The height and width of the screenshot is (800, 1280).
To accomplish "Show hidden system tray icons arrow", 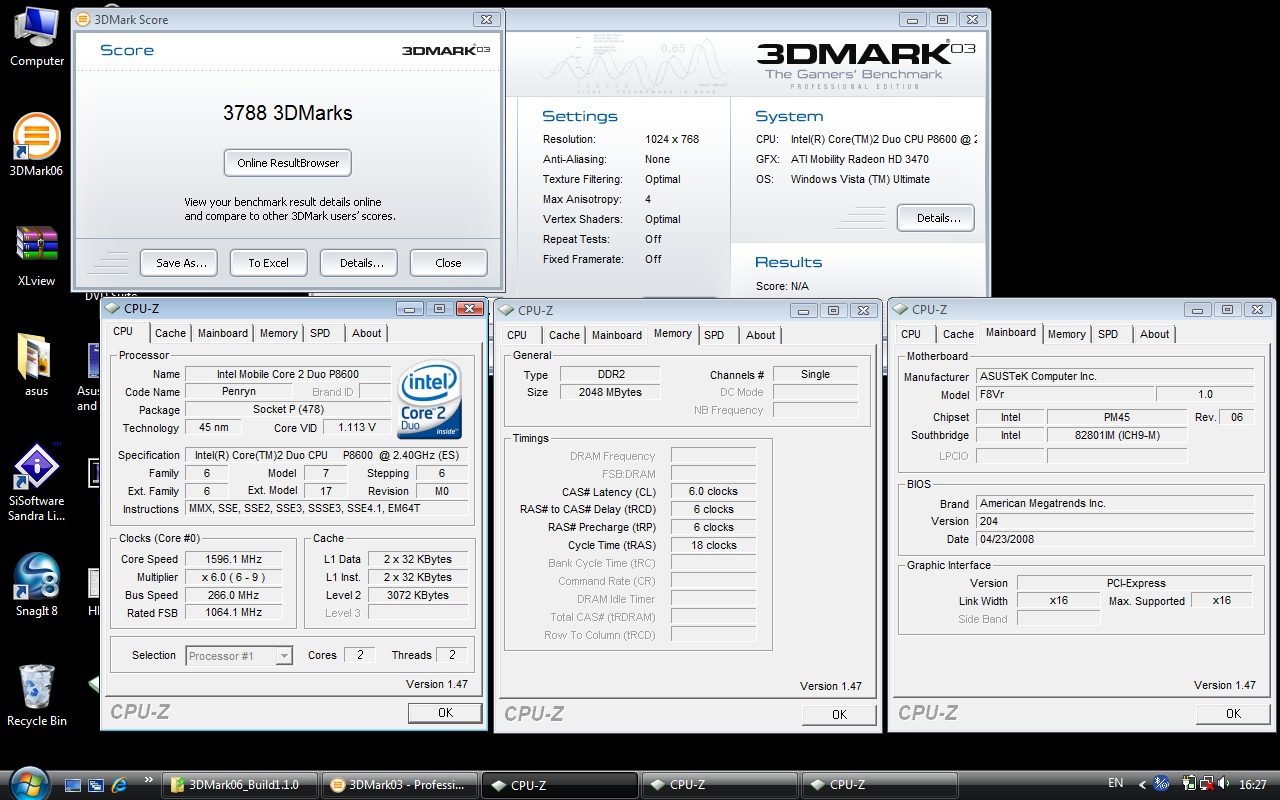I will 1142,784.
